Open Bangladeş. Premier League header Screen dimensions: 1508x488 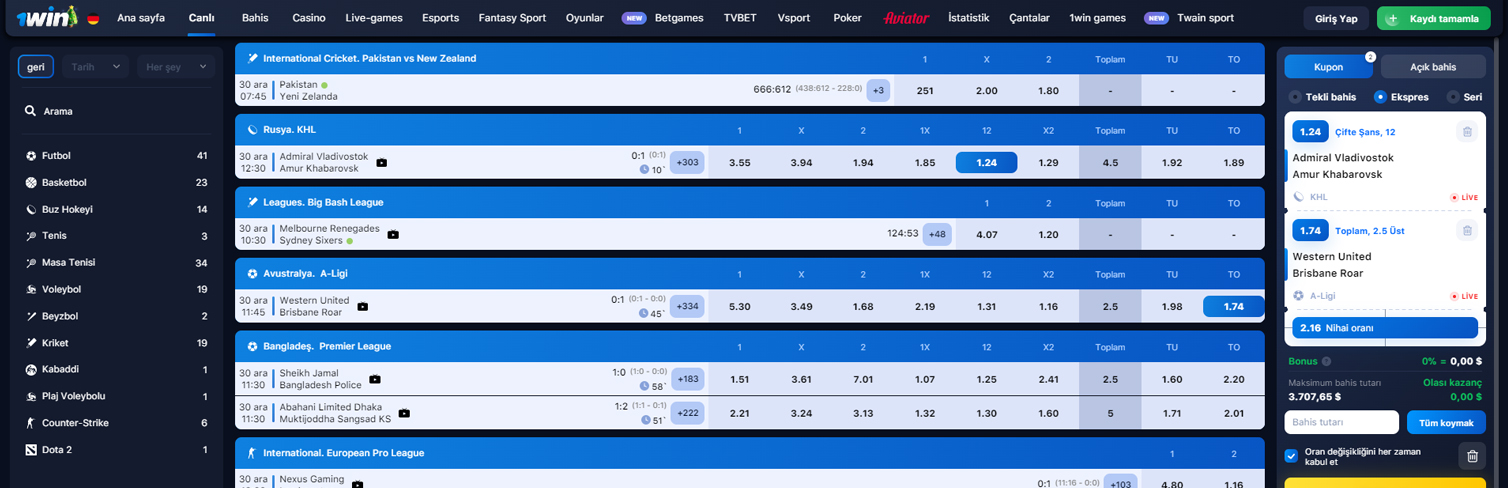click(750, 346)
